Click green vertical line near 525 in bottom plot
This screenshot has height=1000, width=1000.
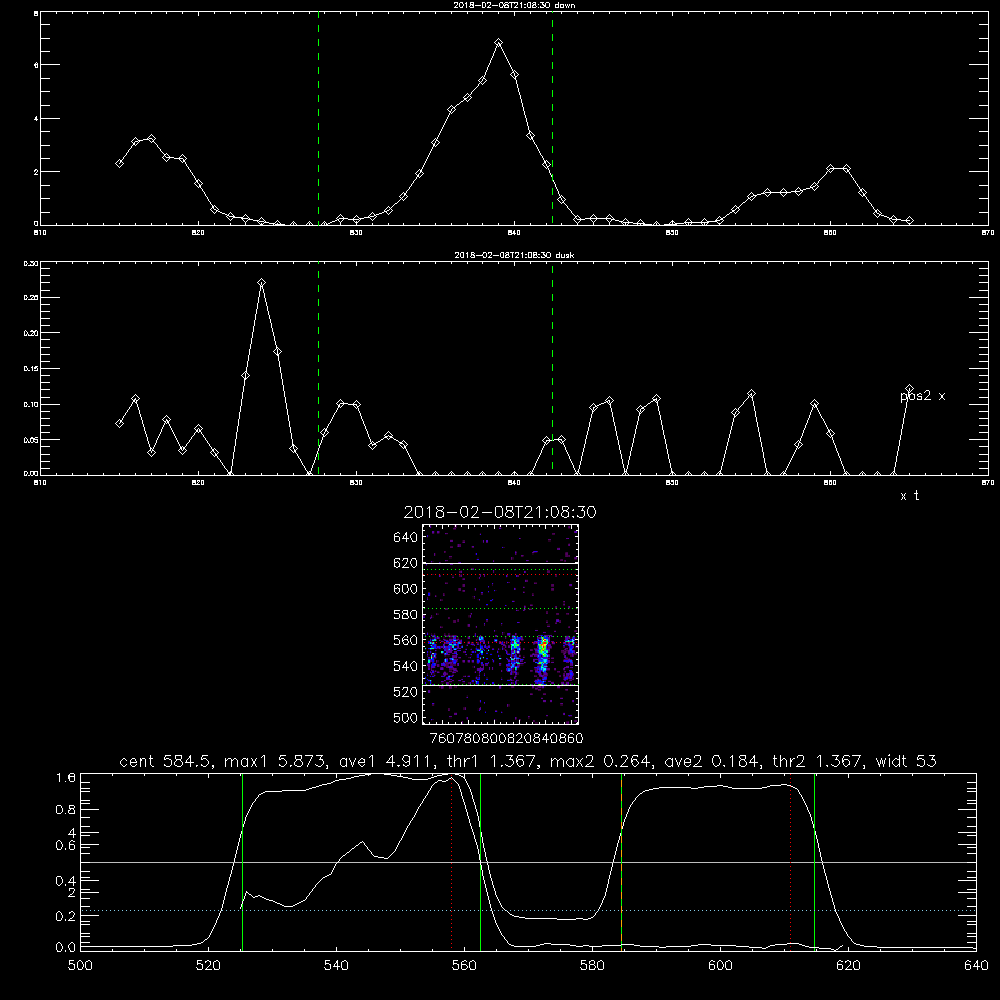(242, 861)
